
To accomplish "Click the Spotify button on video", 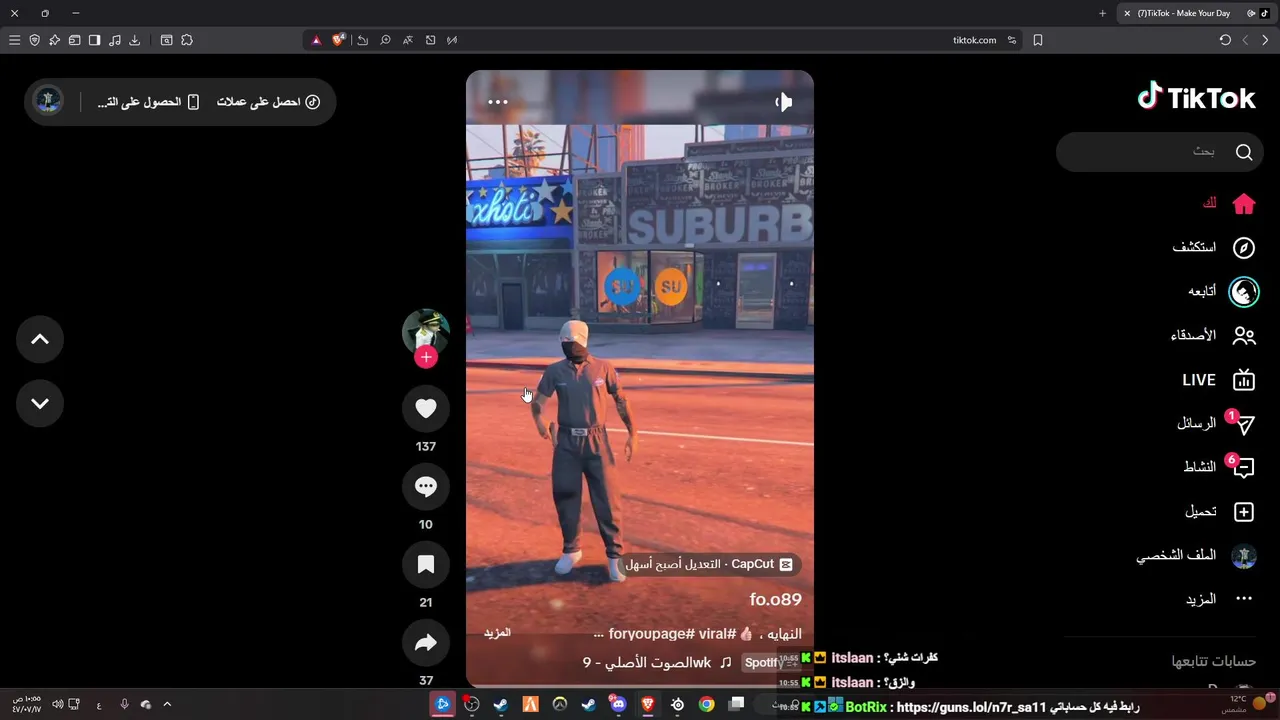I will point(769,662).
